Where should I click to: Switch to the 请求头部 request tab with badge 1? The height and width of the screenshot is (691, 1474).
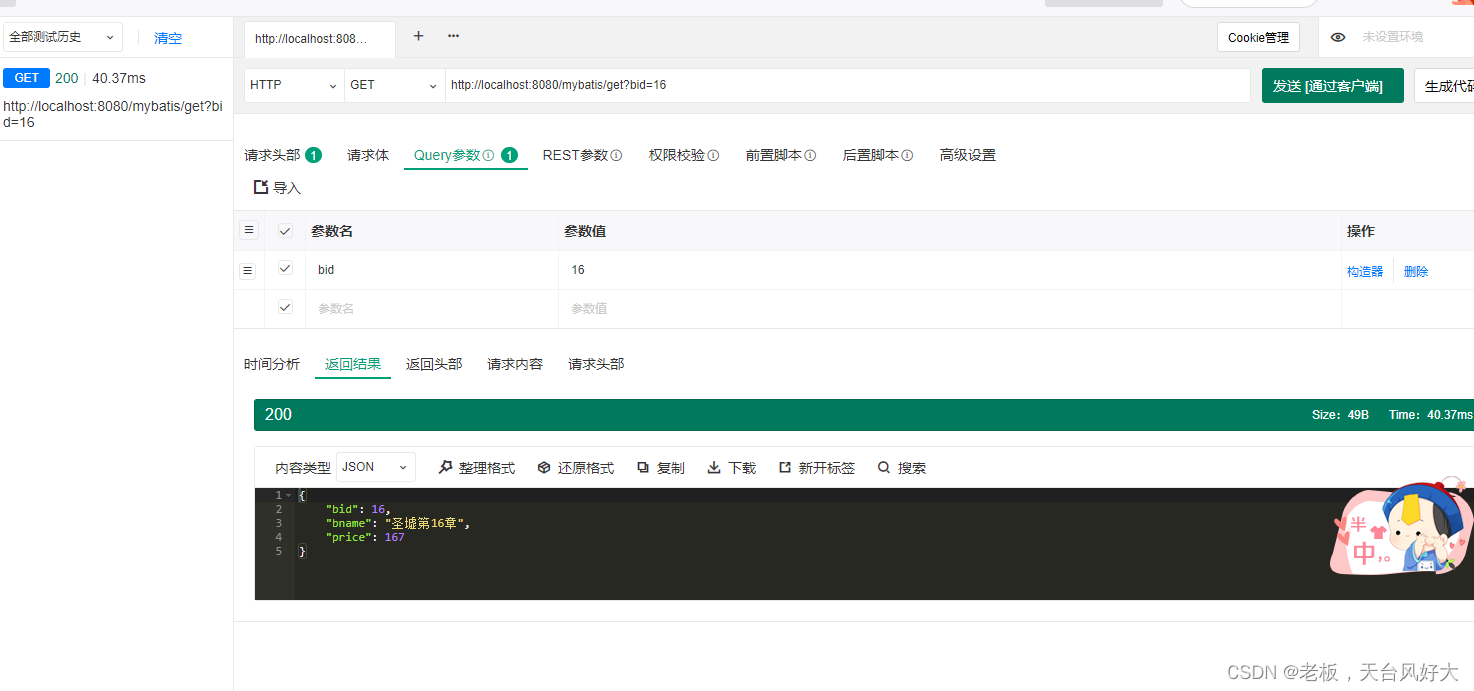click(283, 155)
